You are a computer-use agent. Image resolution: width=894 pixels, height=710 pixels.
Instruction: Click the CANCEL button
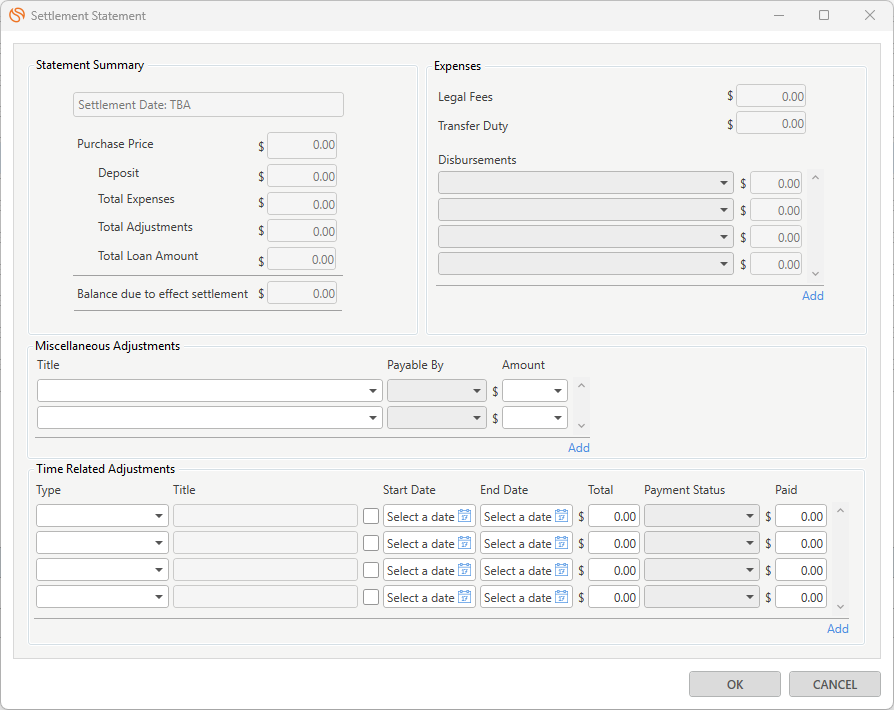click(x=835, y=684)
